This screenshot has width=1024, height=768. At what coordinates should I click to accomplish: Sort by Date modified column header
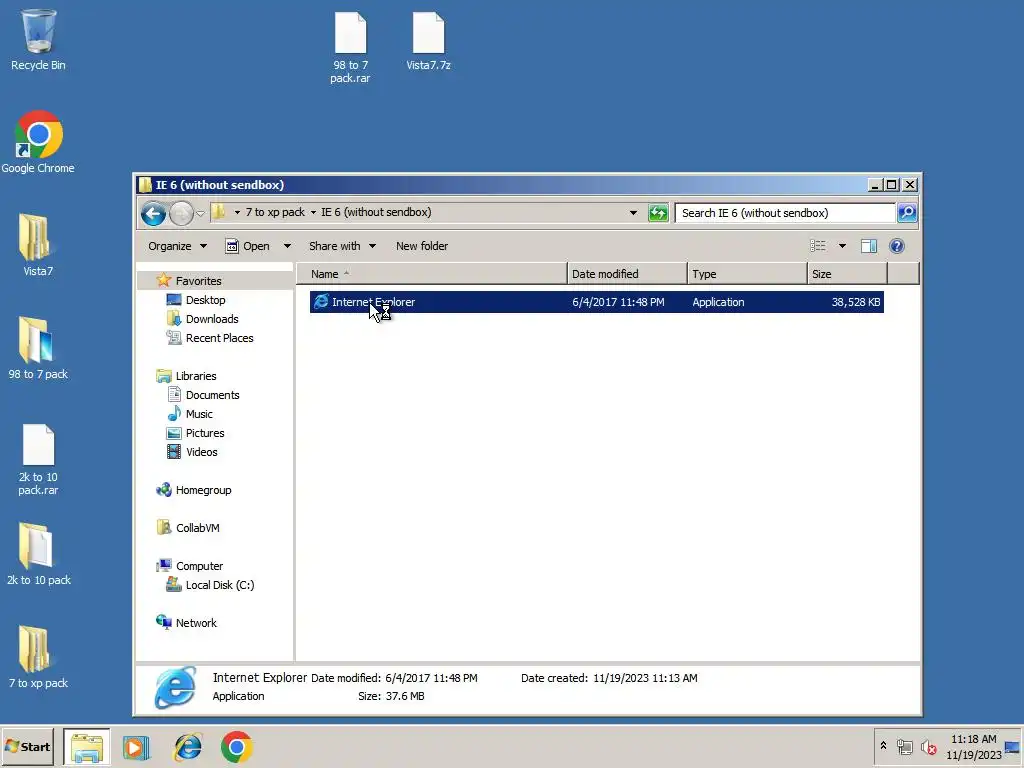tap(627, 274)
